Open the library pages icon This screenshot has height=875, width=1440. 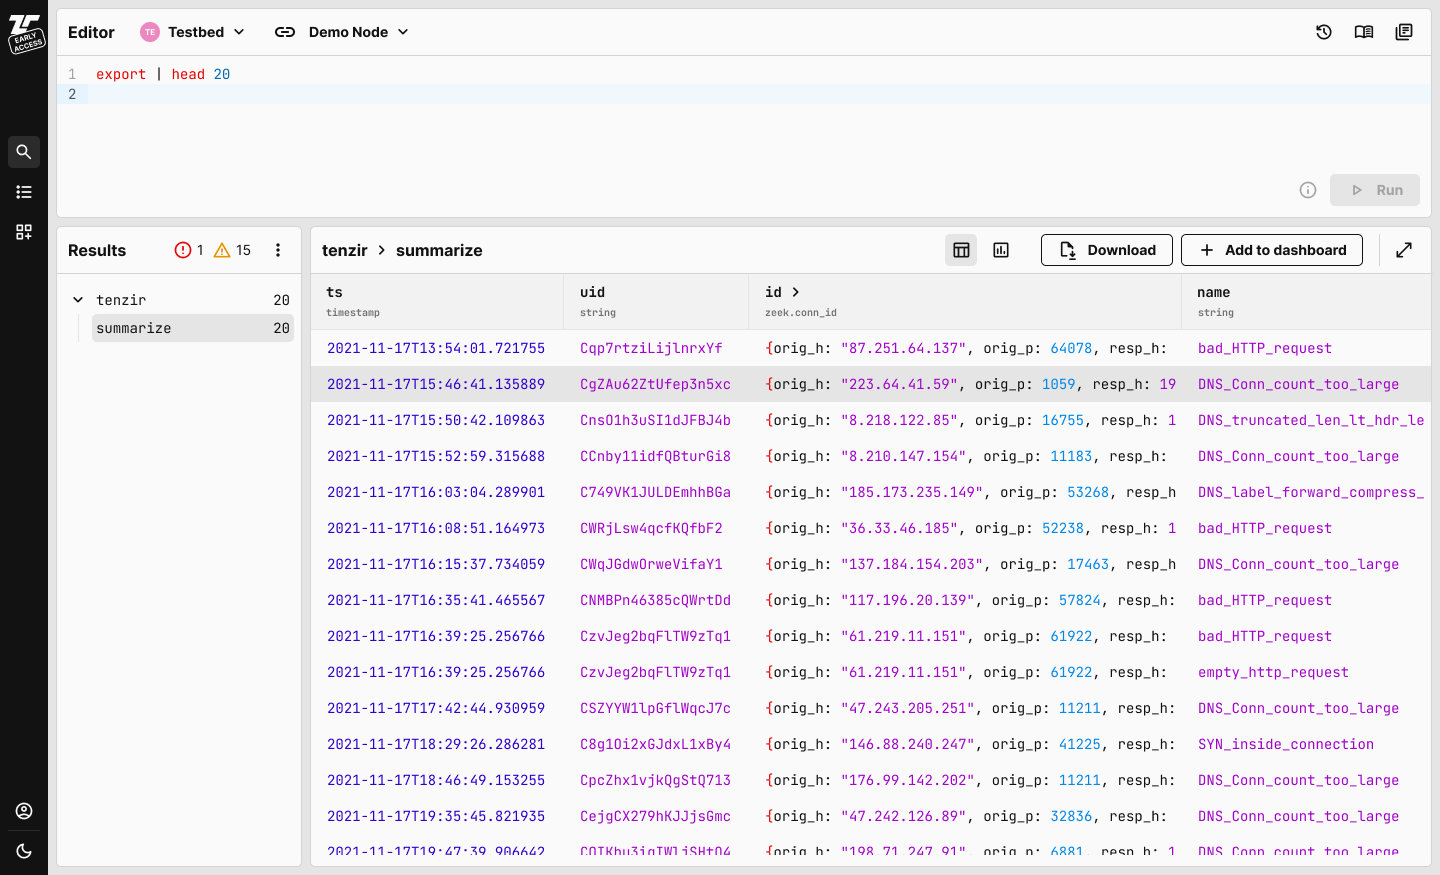click(1404, 32)
